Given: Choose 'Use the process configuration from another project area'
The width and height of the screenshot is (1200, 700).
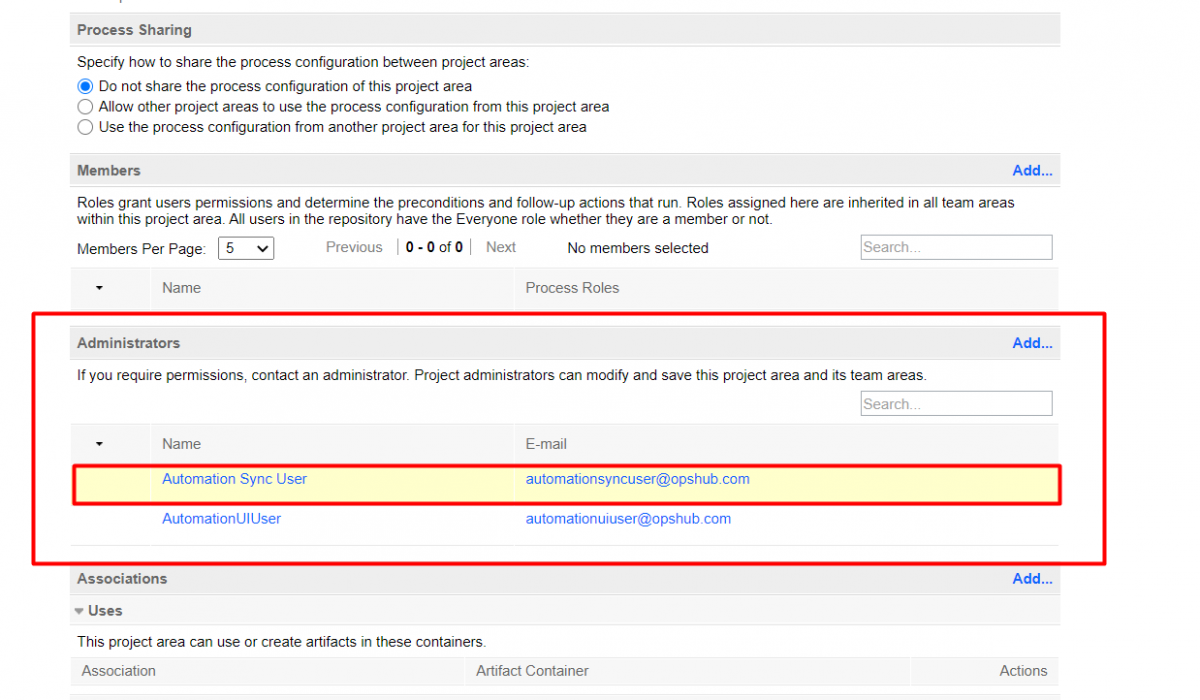Looking at the screenshot, I should [85, 127].
